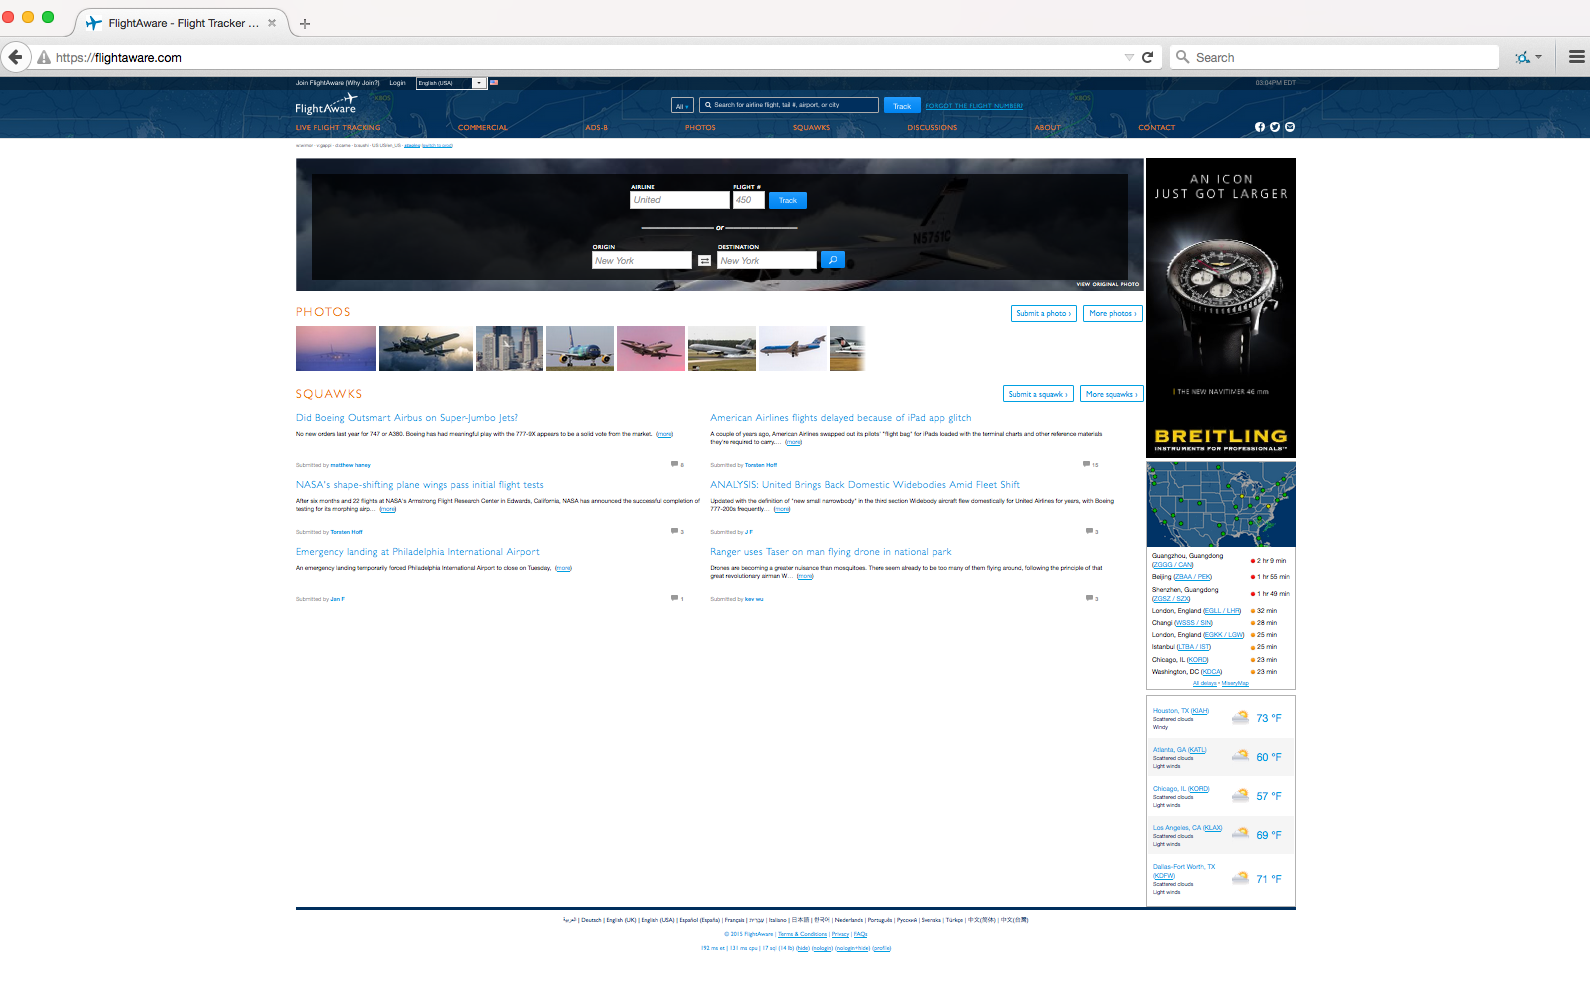Click the header flight search field
This screenshot has width=1590, height=993.
789,105
